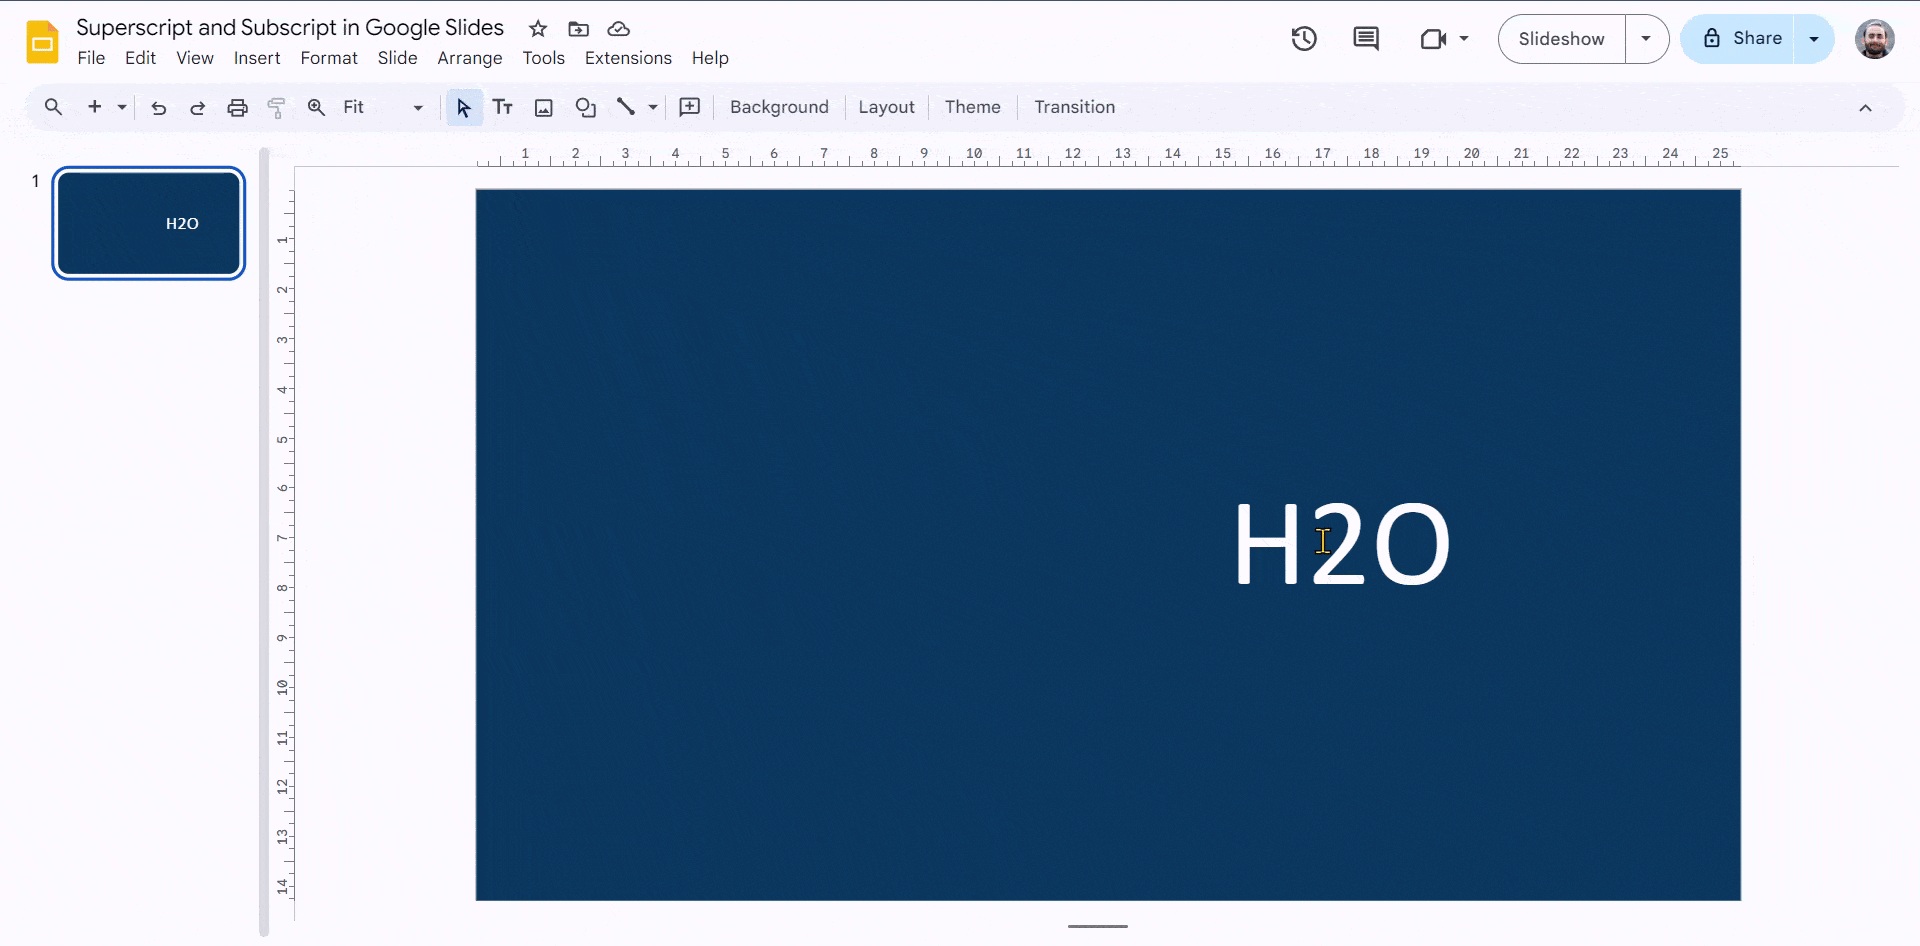Undo the last action
The height and width of the screenshot is (946, 1920).
pyautogui.click(x=157, y=107)
